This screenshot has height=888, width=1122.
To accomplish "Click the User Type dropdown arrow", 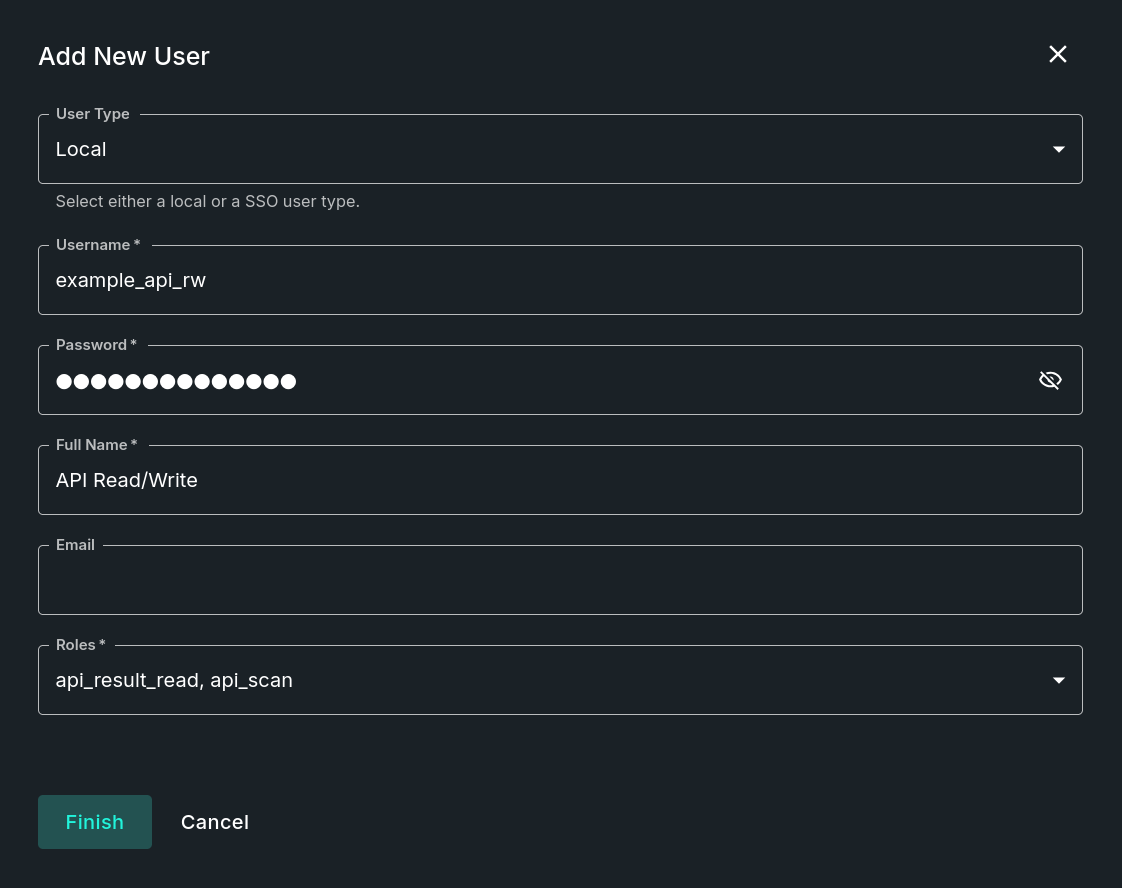I will point(1058,149).
